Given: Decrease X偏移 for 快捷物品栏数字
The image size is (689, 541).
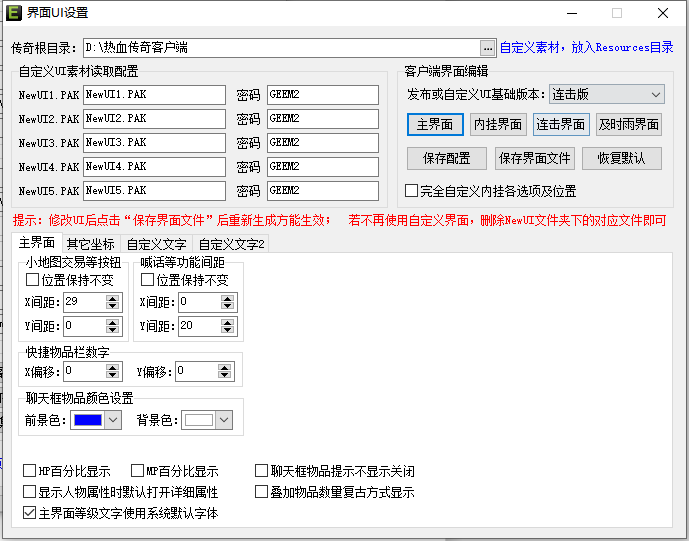Looking at the screenshot, I should coord(112,375).
